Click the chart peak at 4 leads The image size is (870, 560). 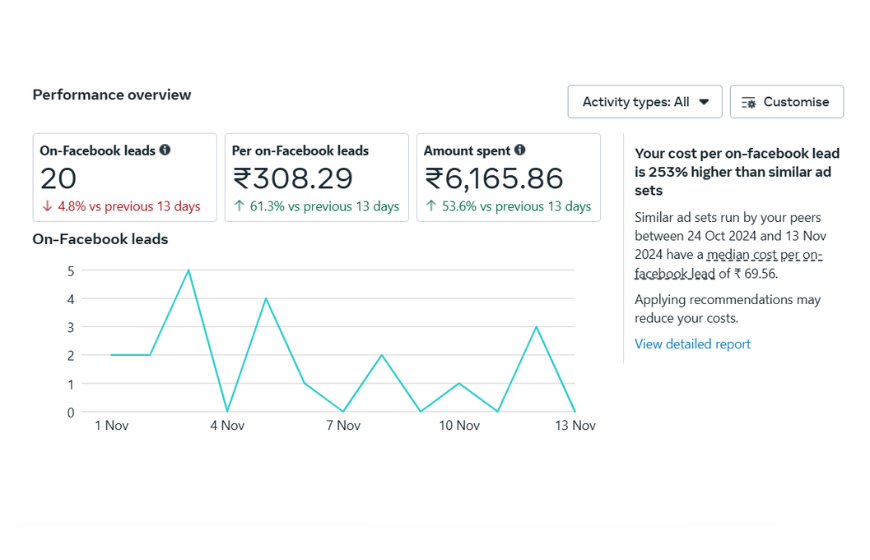[x=266, y=298]
